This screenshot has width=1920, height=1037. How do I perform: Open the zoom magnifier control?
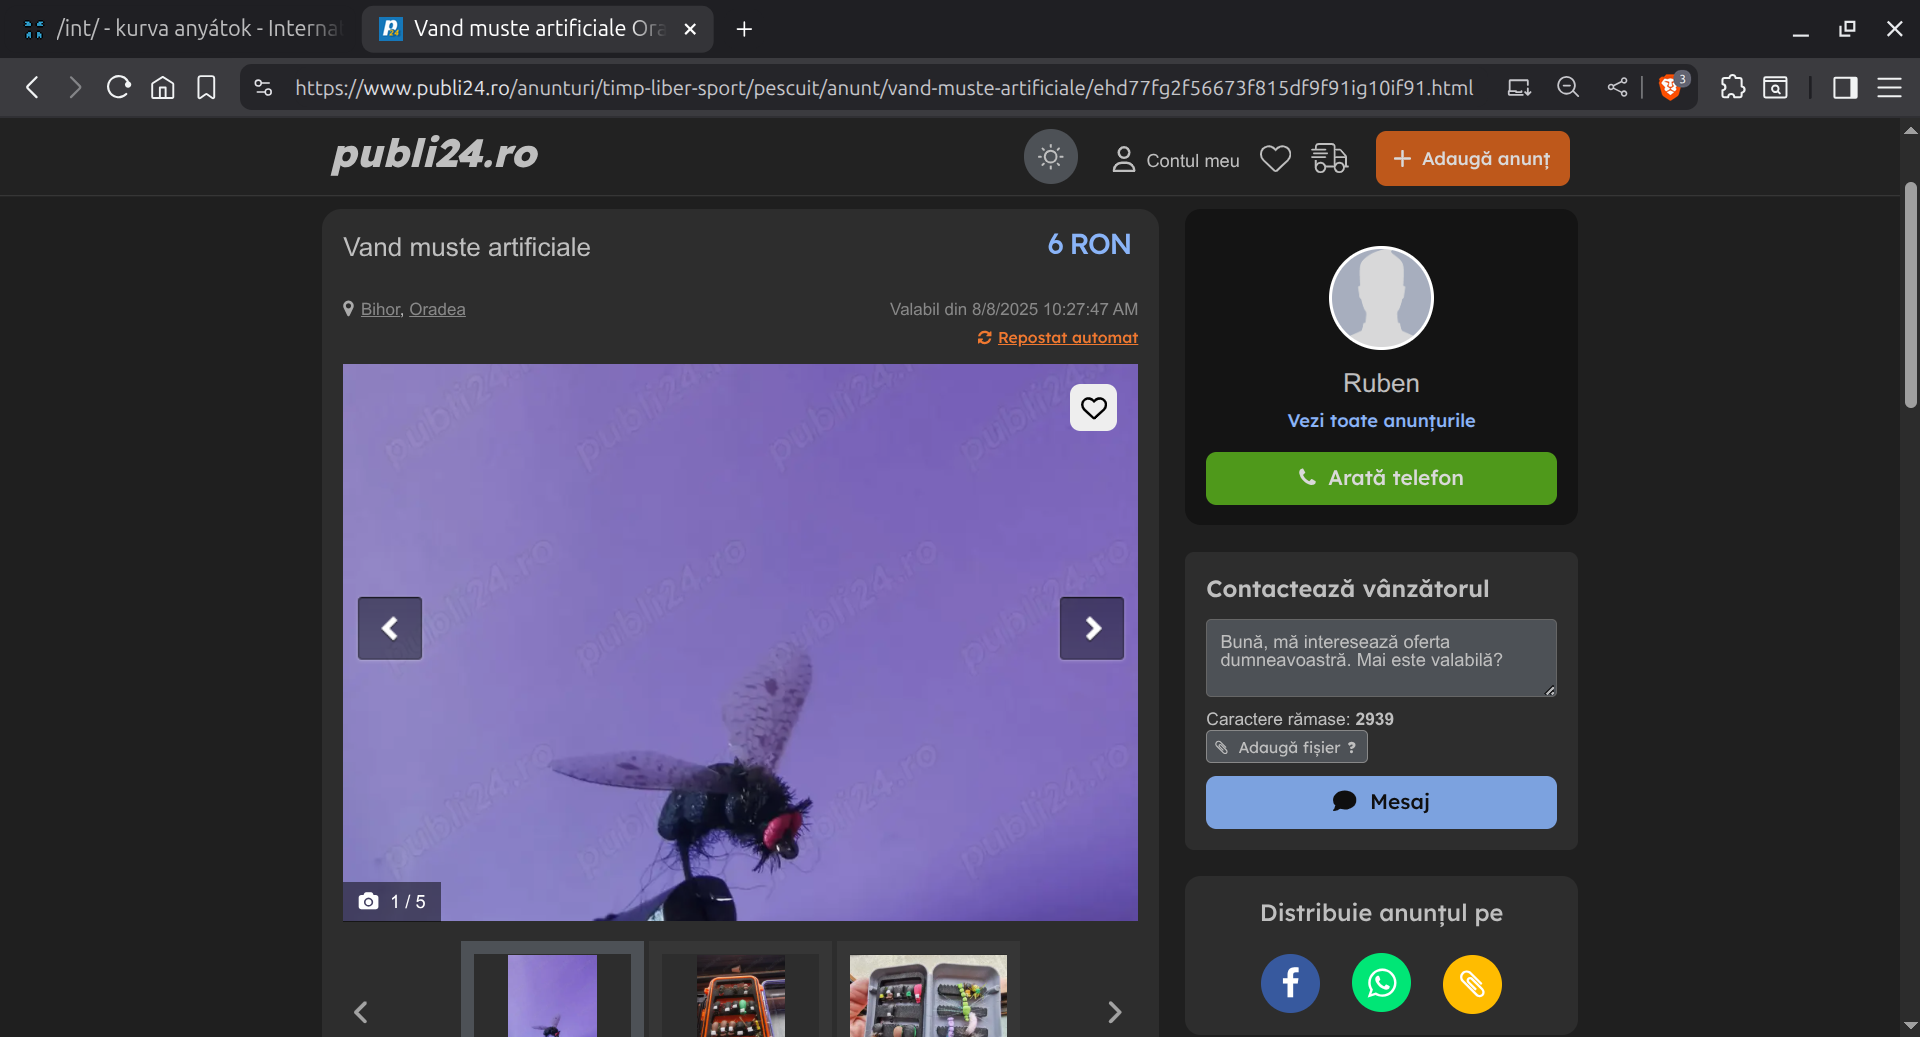pyautogui.click(x=1568, y=88)
